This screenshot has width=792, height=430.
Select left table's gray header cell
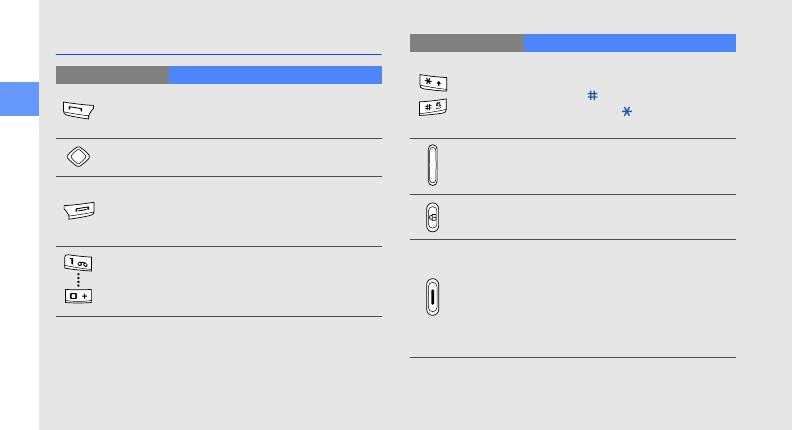[x=112, y=74]
